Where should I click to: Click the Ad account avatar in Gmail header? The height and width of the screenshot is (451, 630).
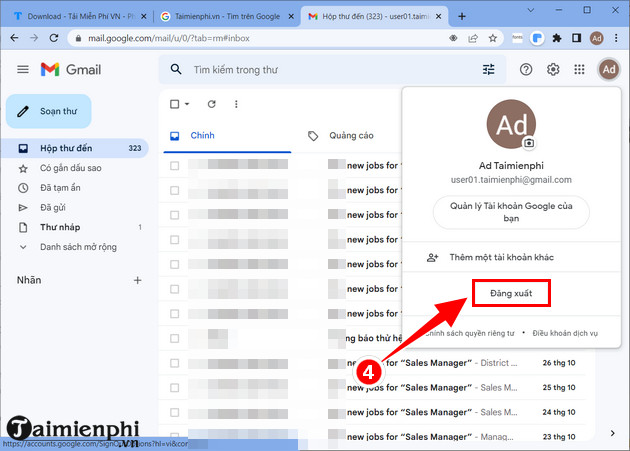point(609,70)
